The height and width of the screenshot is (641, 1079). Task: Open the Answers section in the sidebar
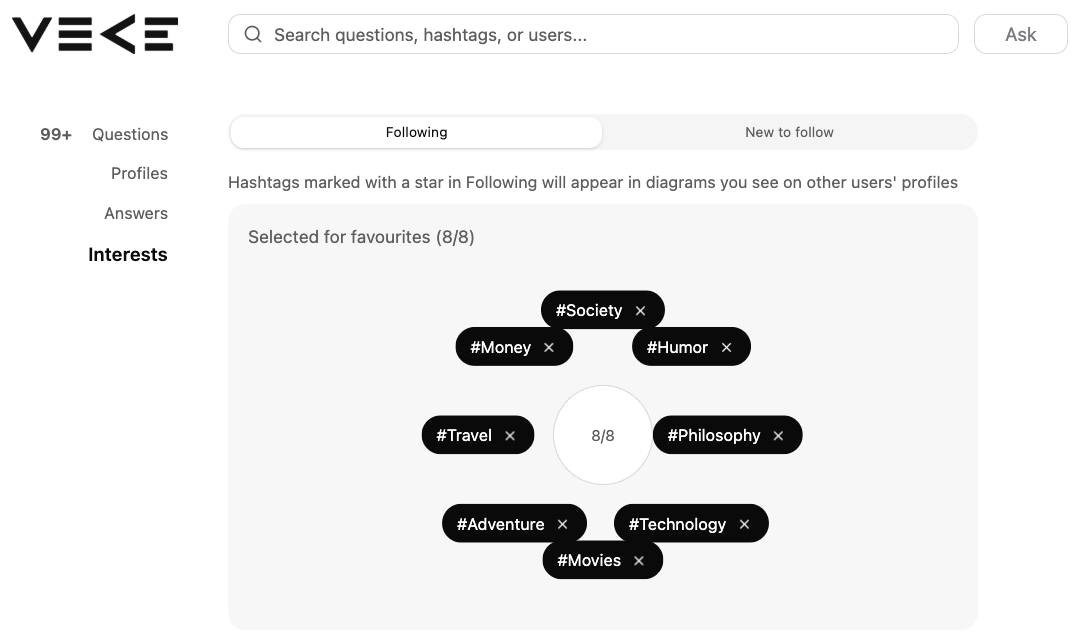click(135, 213)
